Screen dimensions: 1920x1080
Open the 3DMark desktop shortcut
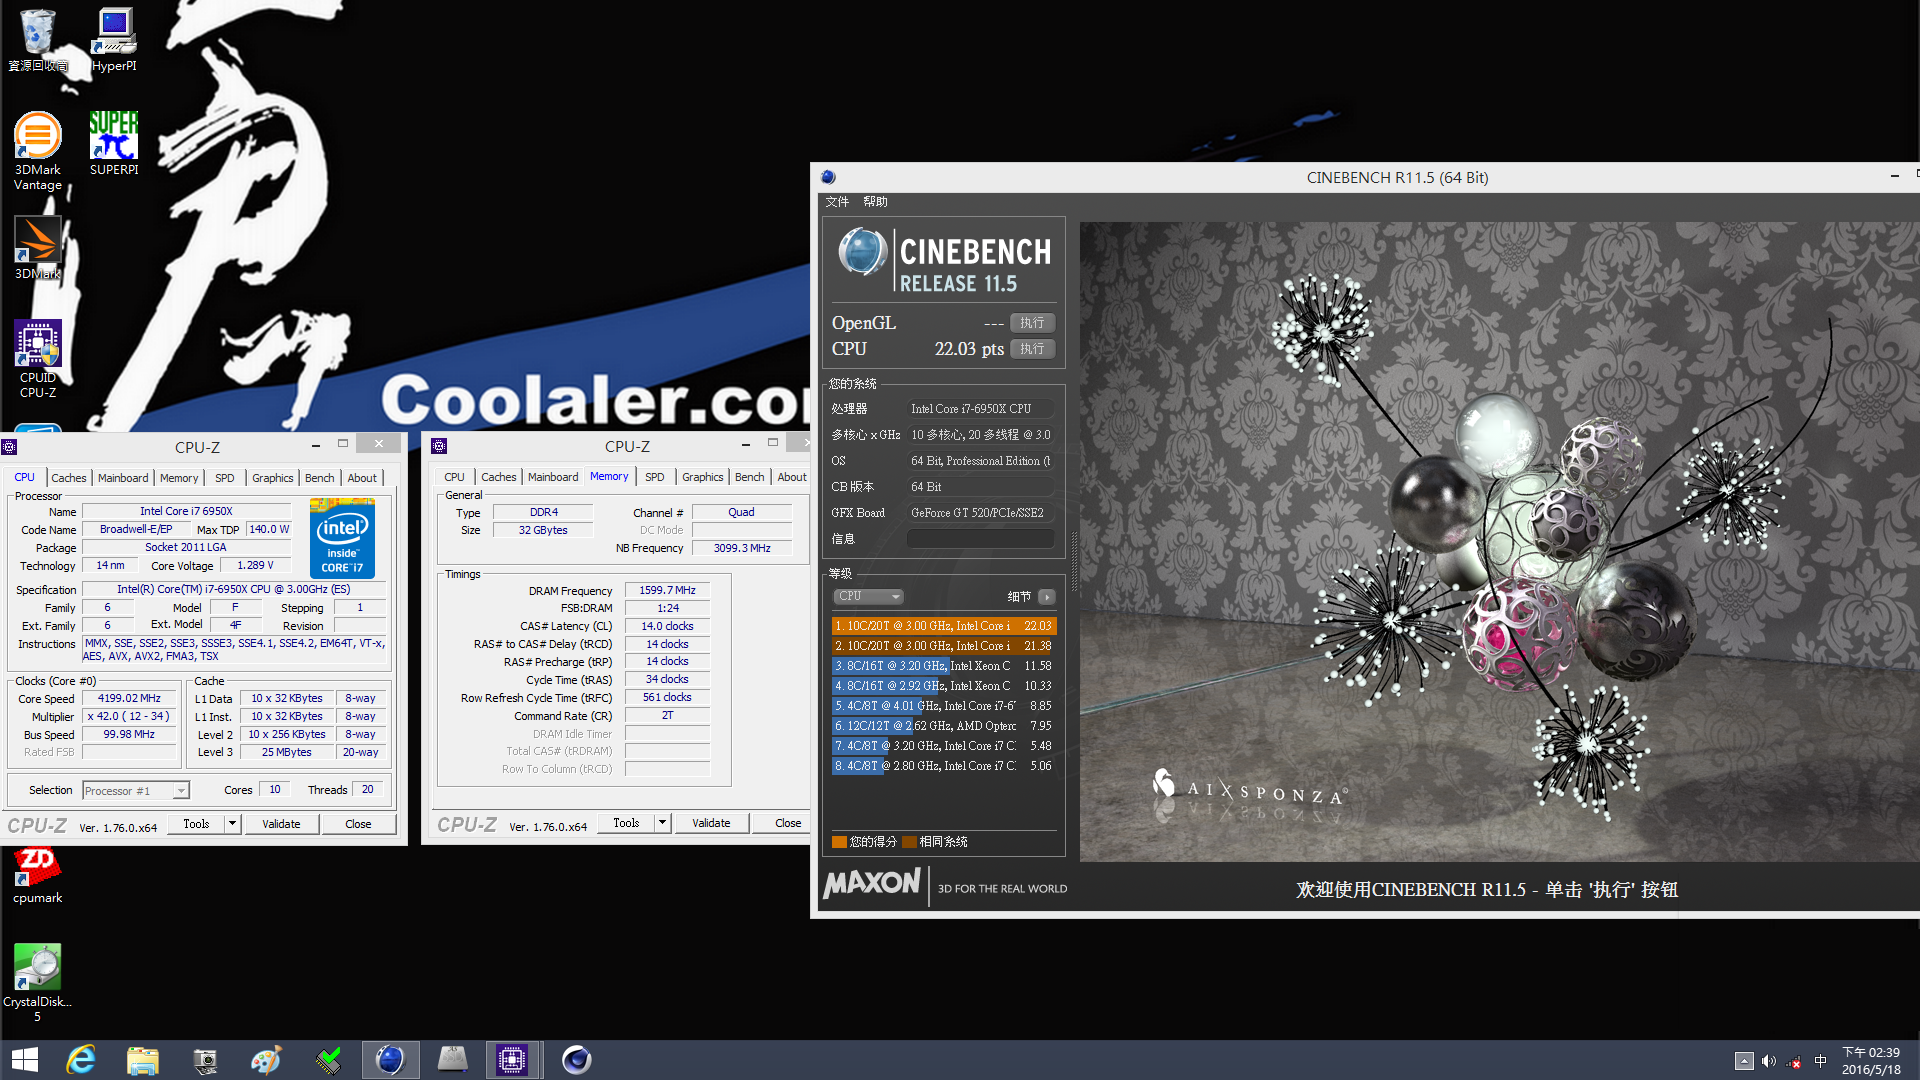[x=38, y=247]
